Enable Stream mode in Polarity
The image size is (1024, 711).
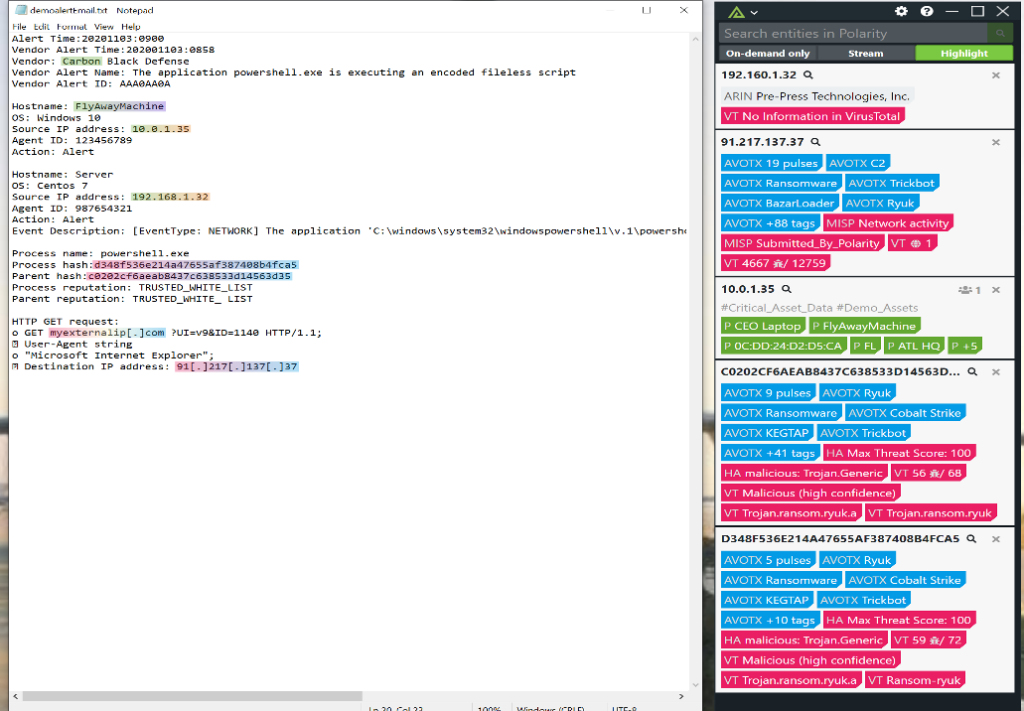[865, 53]
